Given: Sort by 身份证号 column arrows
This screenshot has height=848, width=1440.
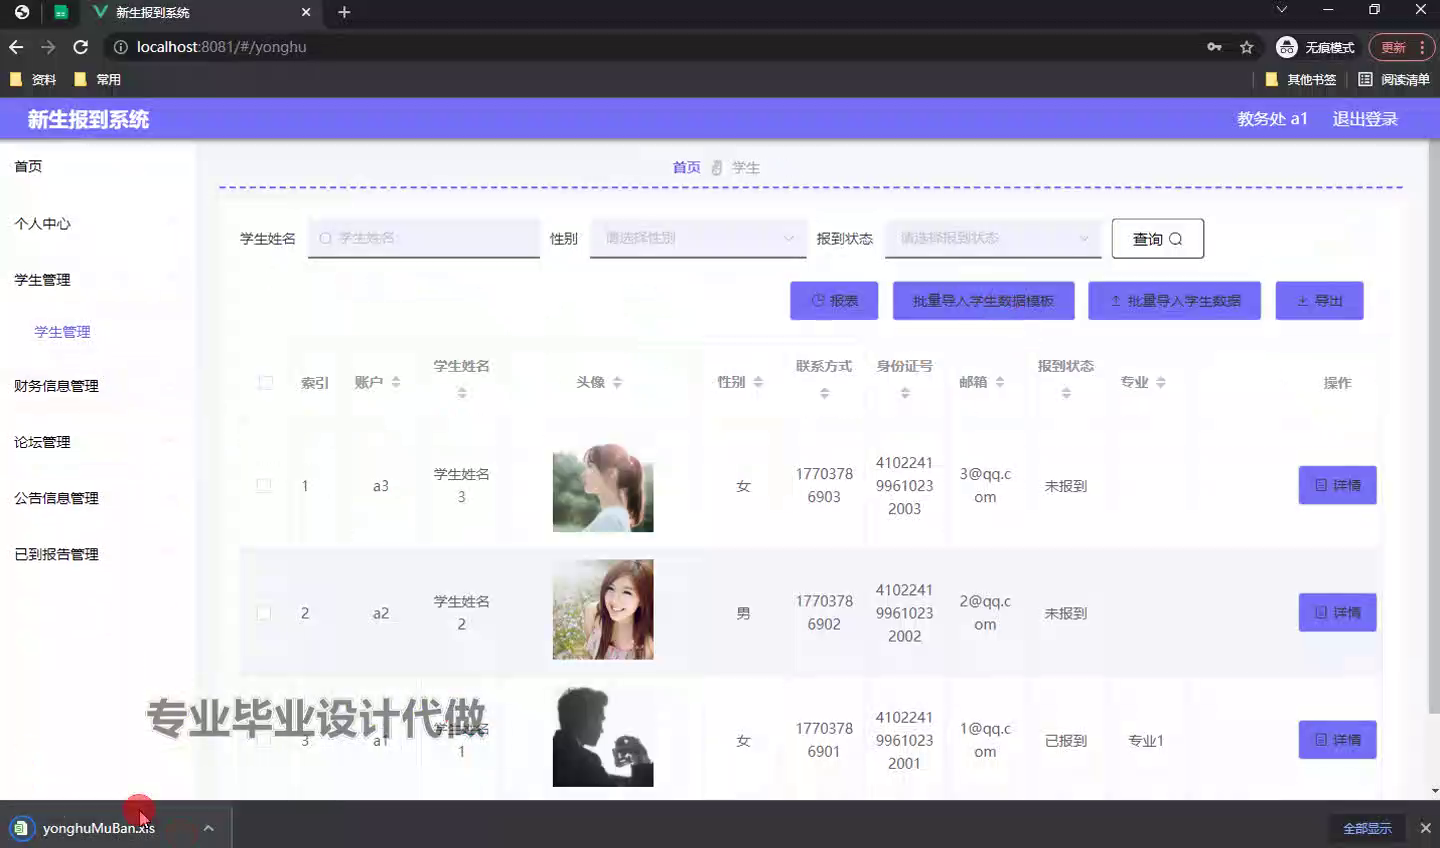Looking at the screenshot, I should [905, 393].
